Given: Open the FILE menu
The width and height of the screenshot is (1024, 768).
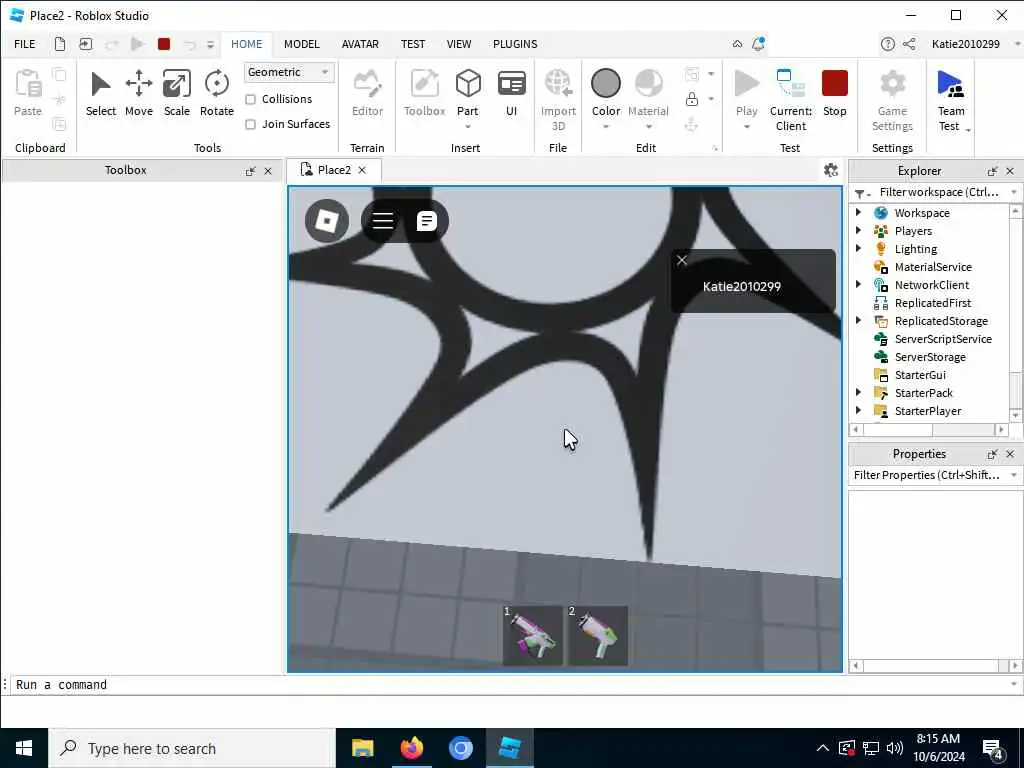Looking at the screenshot, I should point(25,44).
